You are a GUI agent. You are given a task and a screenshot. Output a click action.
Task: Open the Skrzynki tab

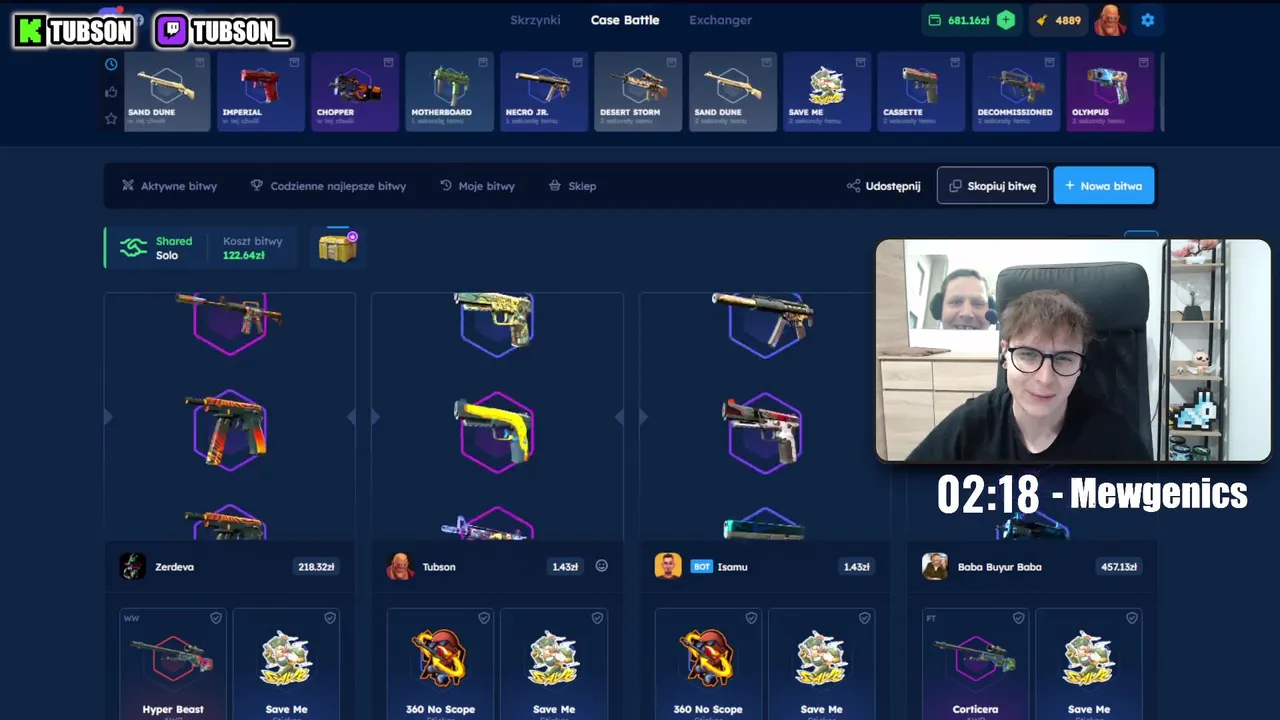(535, 20)
